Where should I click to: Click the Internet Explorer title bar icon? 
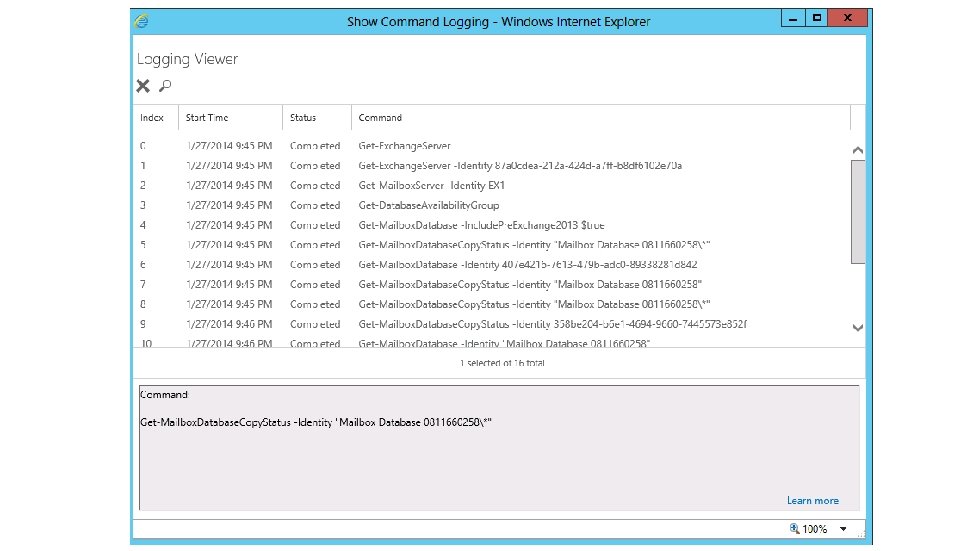pyautogui.click(x=142, y=21)
